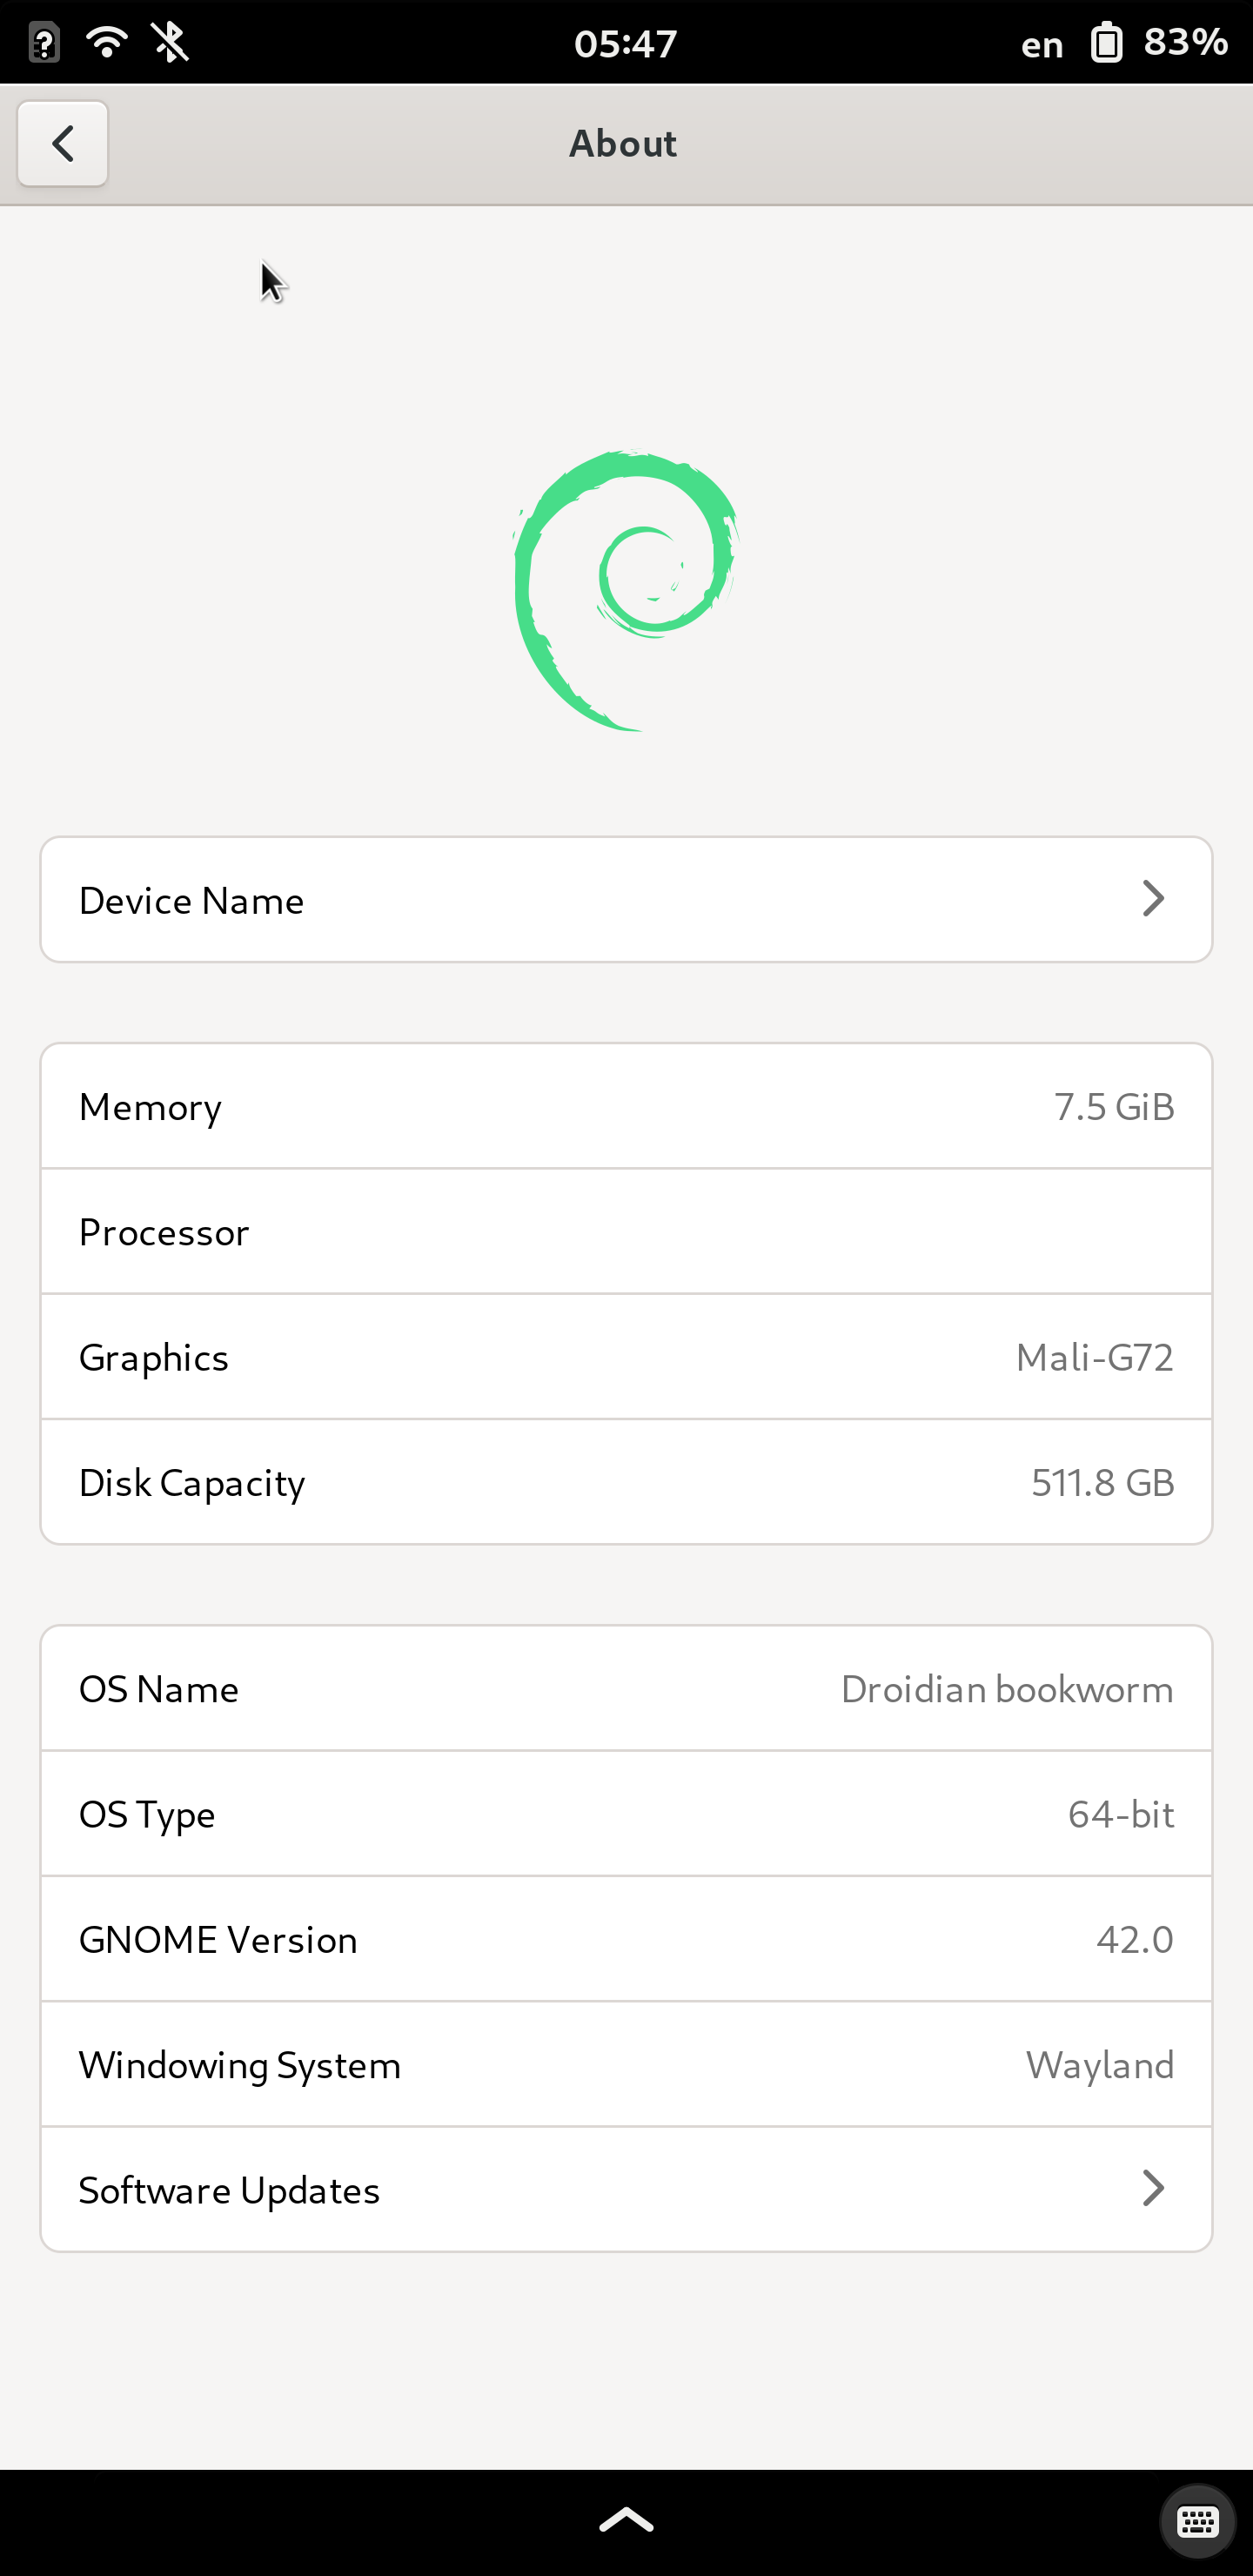Expand the Device Name chevron arrow
Screen dimensions: 1253x2576
(x=1153, y=899)
